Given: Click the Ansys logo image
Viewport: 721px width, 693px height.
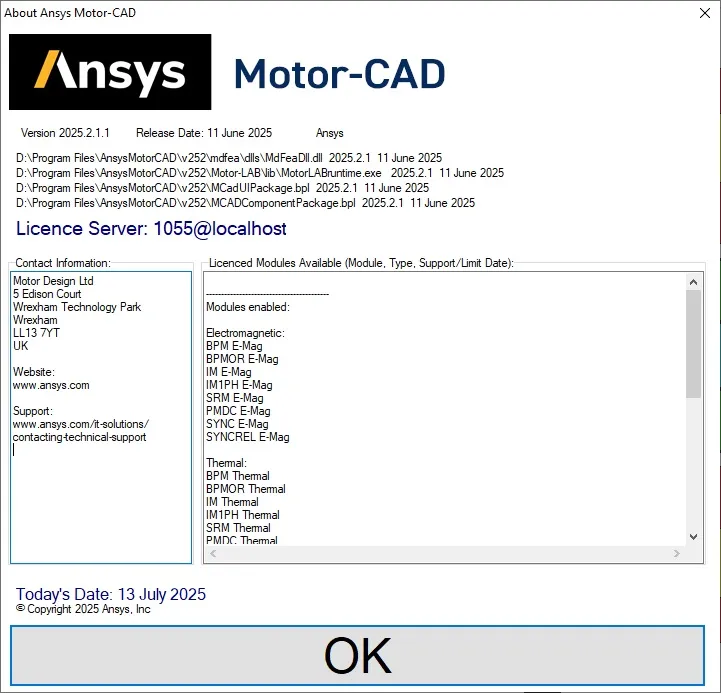Looking at the screenshot, I should click(x=110, y=72).
